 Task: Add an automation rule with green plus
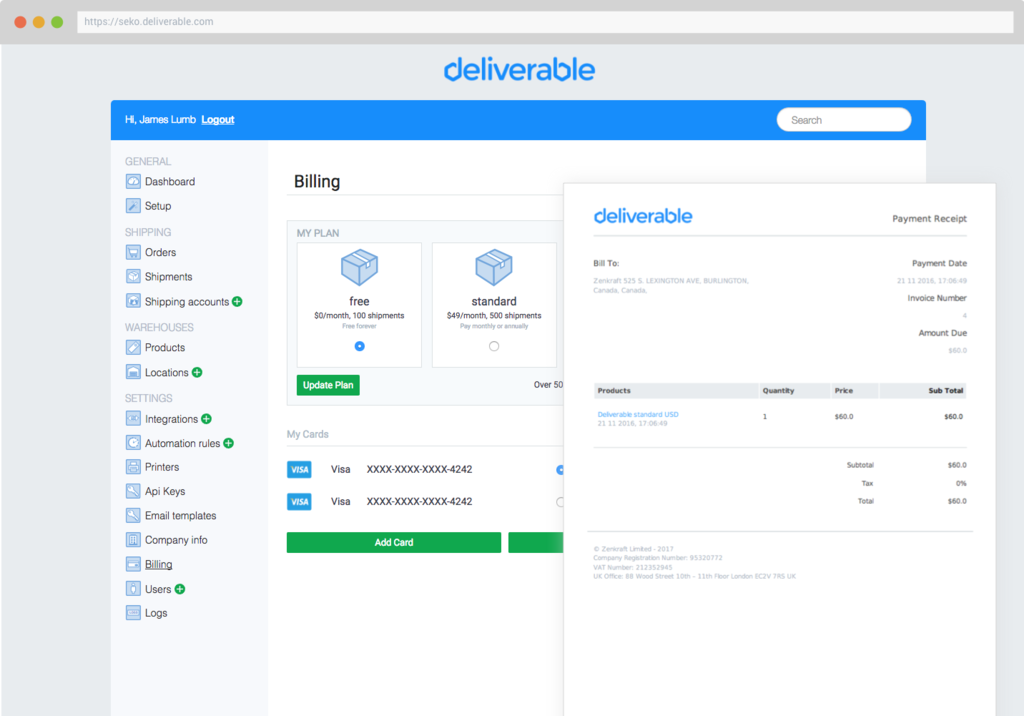pyautogui.click(x=229, y=443)
